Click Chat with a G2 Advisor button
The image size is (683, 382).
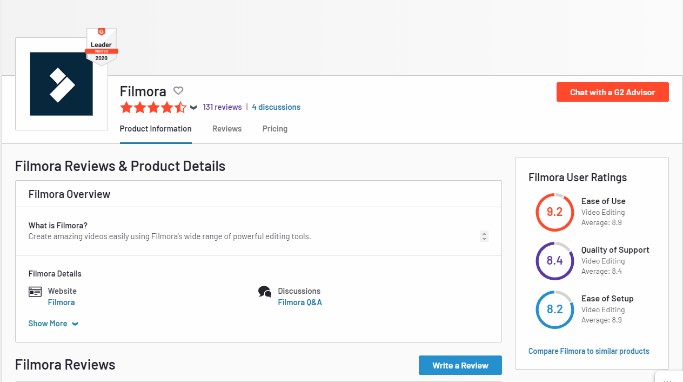point(612,92)
